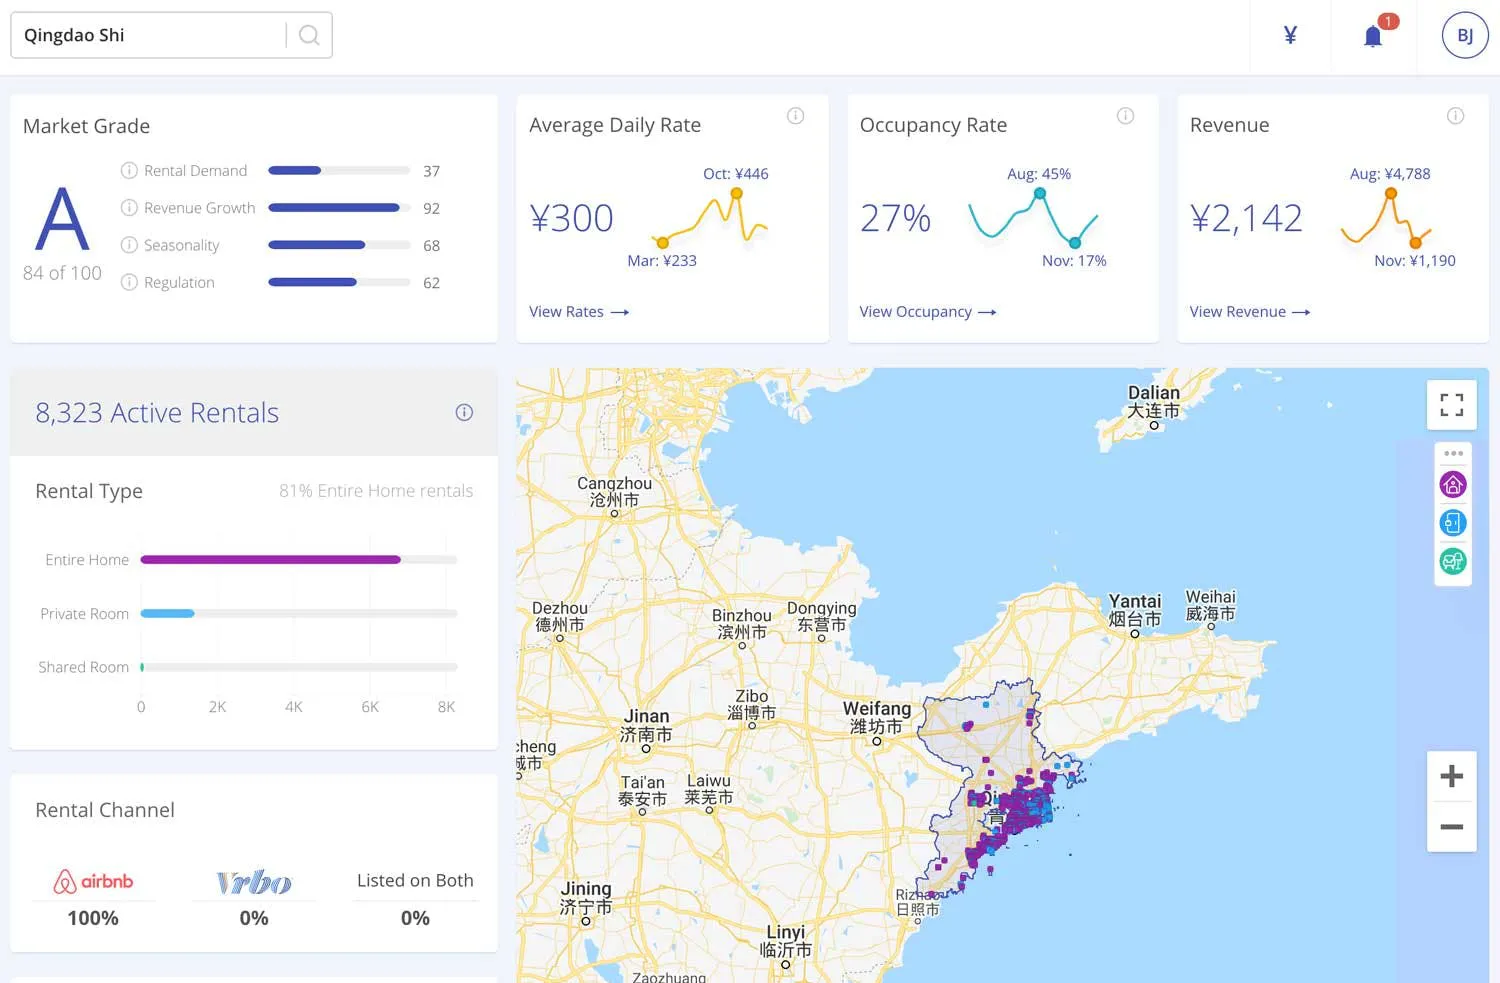1500x983 pixels.
Task: Toggle purple entire-home map layer
Action: coord(1453,485)
